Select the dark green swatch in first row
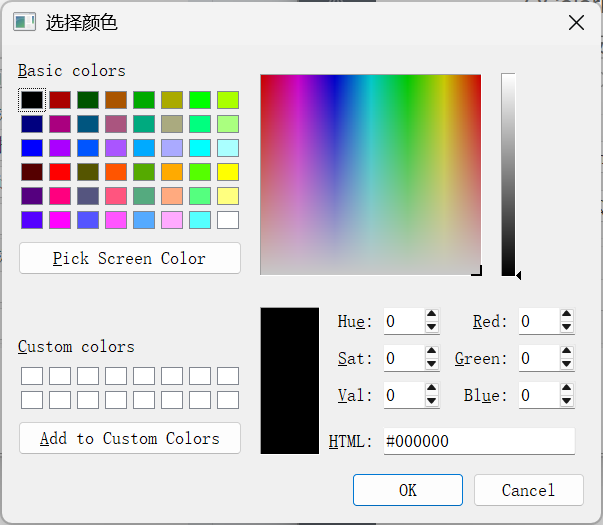This screenshot has width=603, height=525. (88, 100)
